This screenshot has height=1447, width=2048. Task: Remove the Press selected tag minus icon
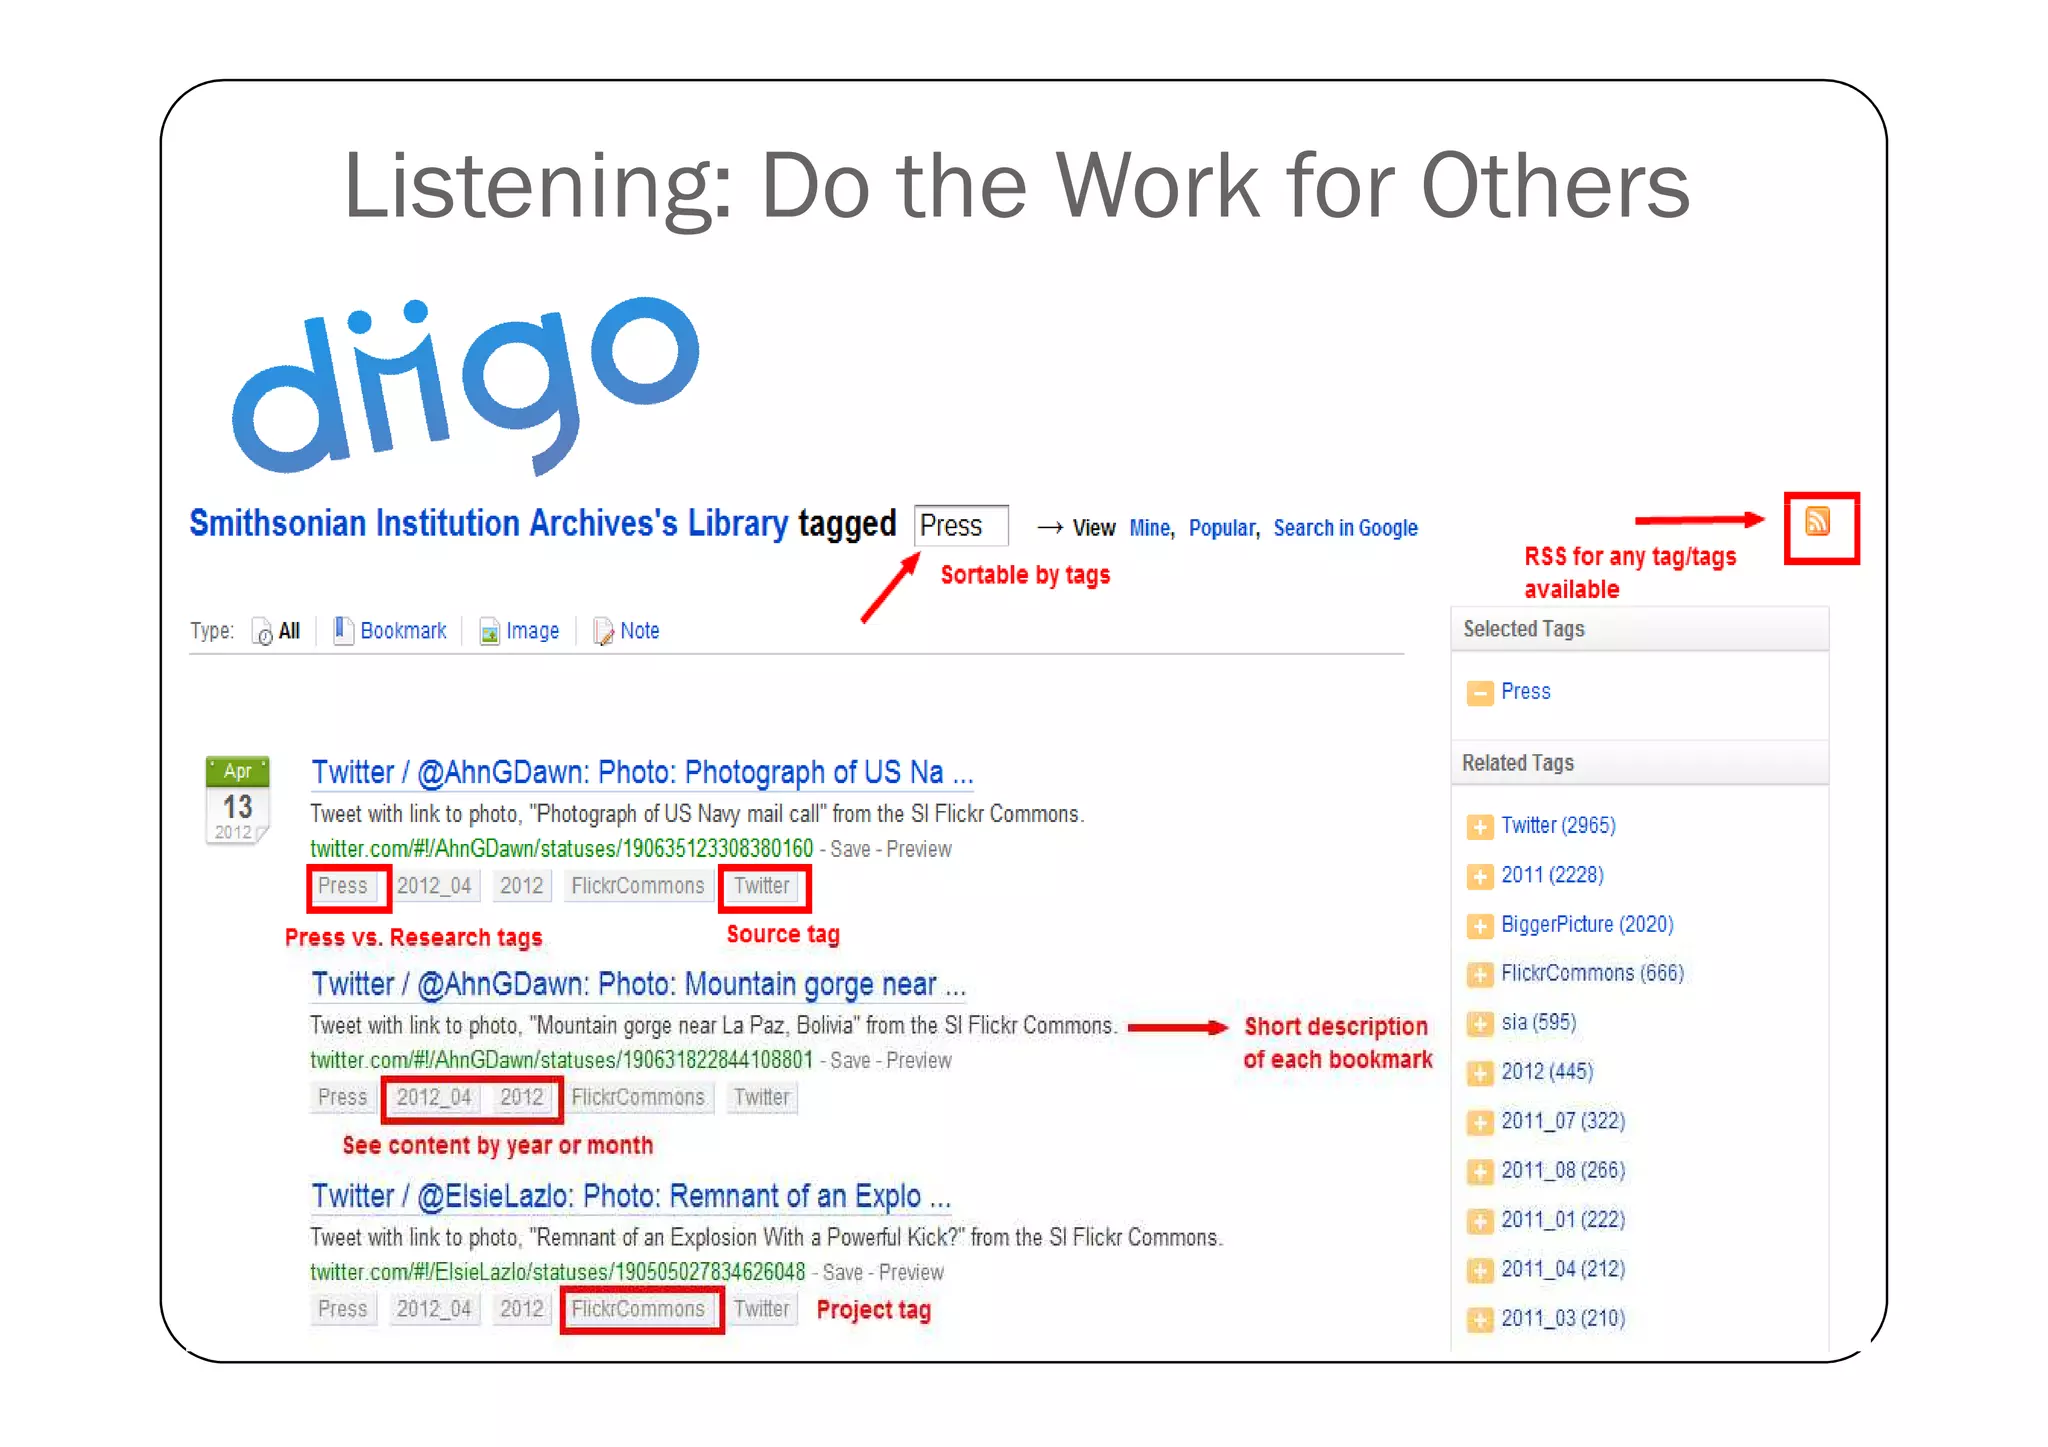(x=1480, y=693)
